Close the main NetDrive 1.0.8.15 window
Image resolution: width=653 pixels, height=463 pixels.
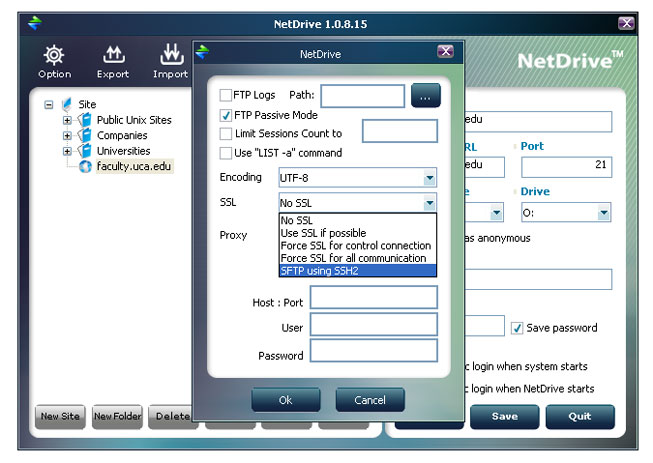(626, 23)
